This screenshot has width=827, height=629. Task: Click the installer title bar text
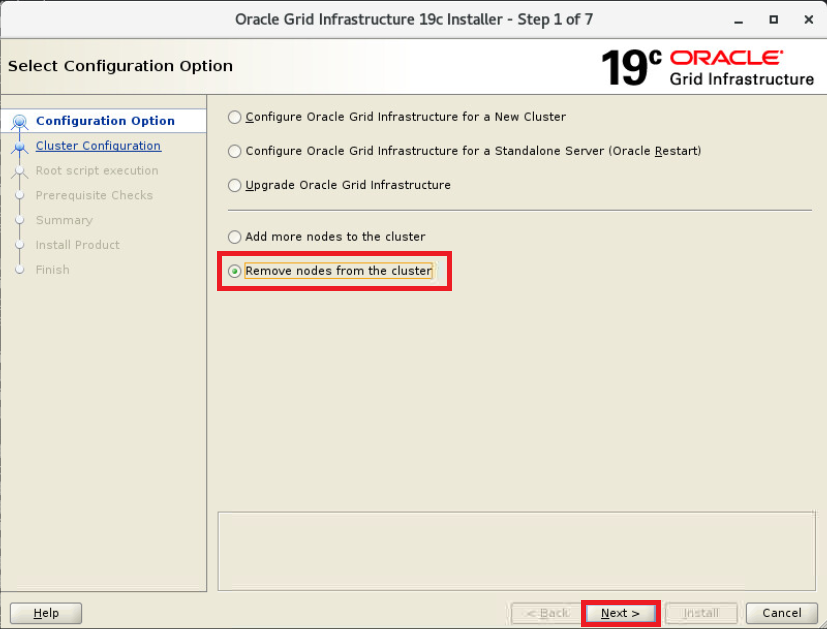(414, 20)
